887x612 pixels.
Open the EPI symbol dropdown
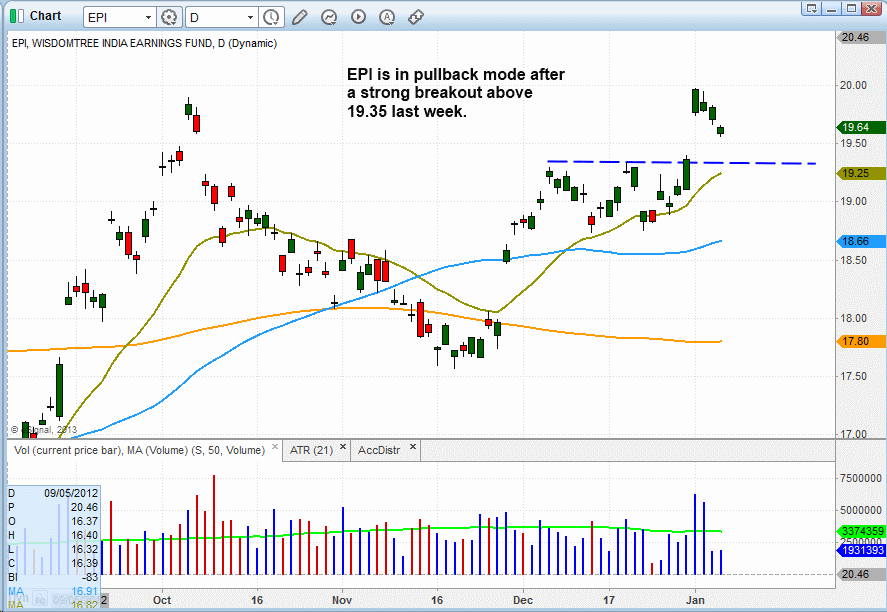148,17
